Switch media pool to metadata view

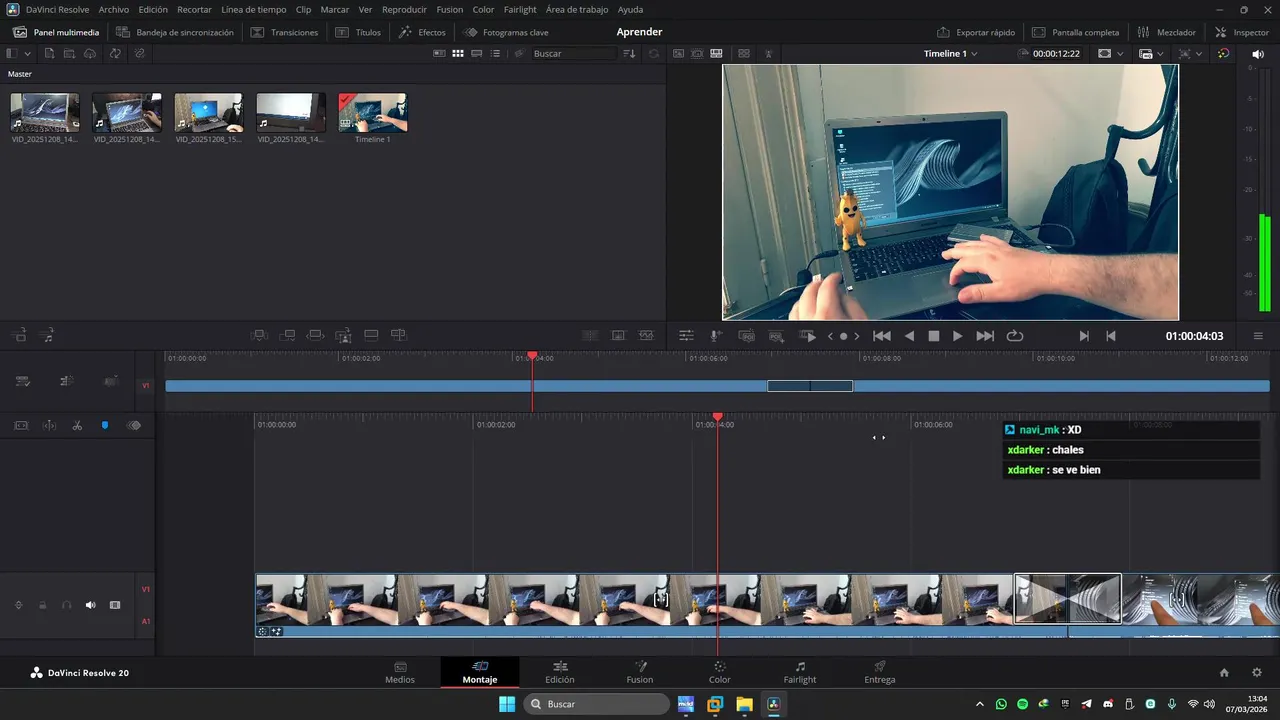click(439, 53)
